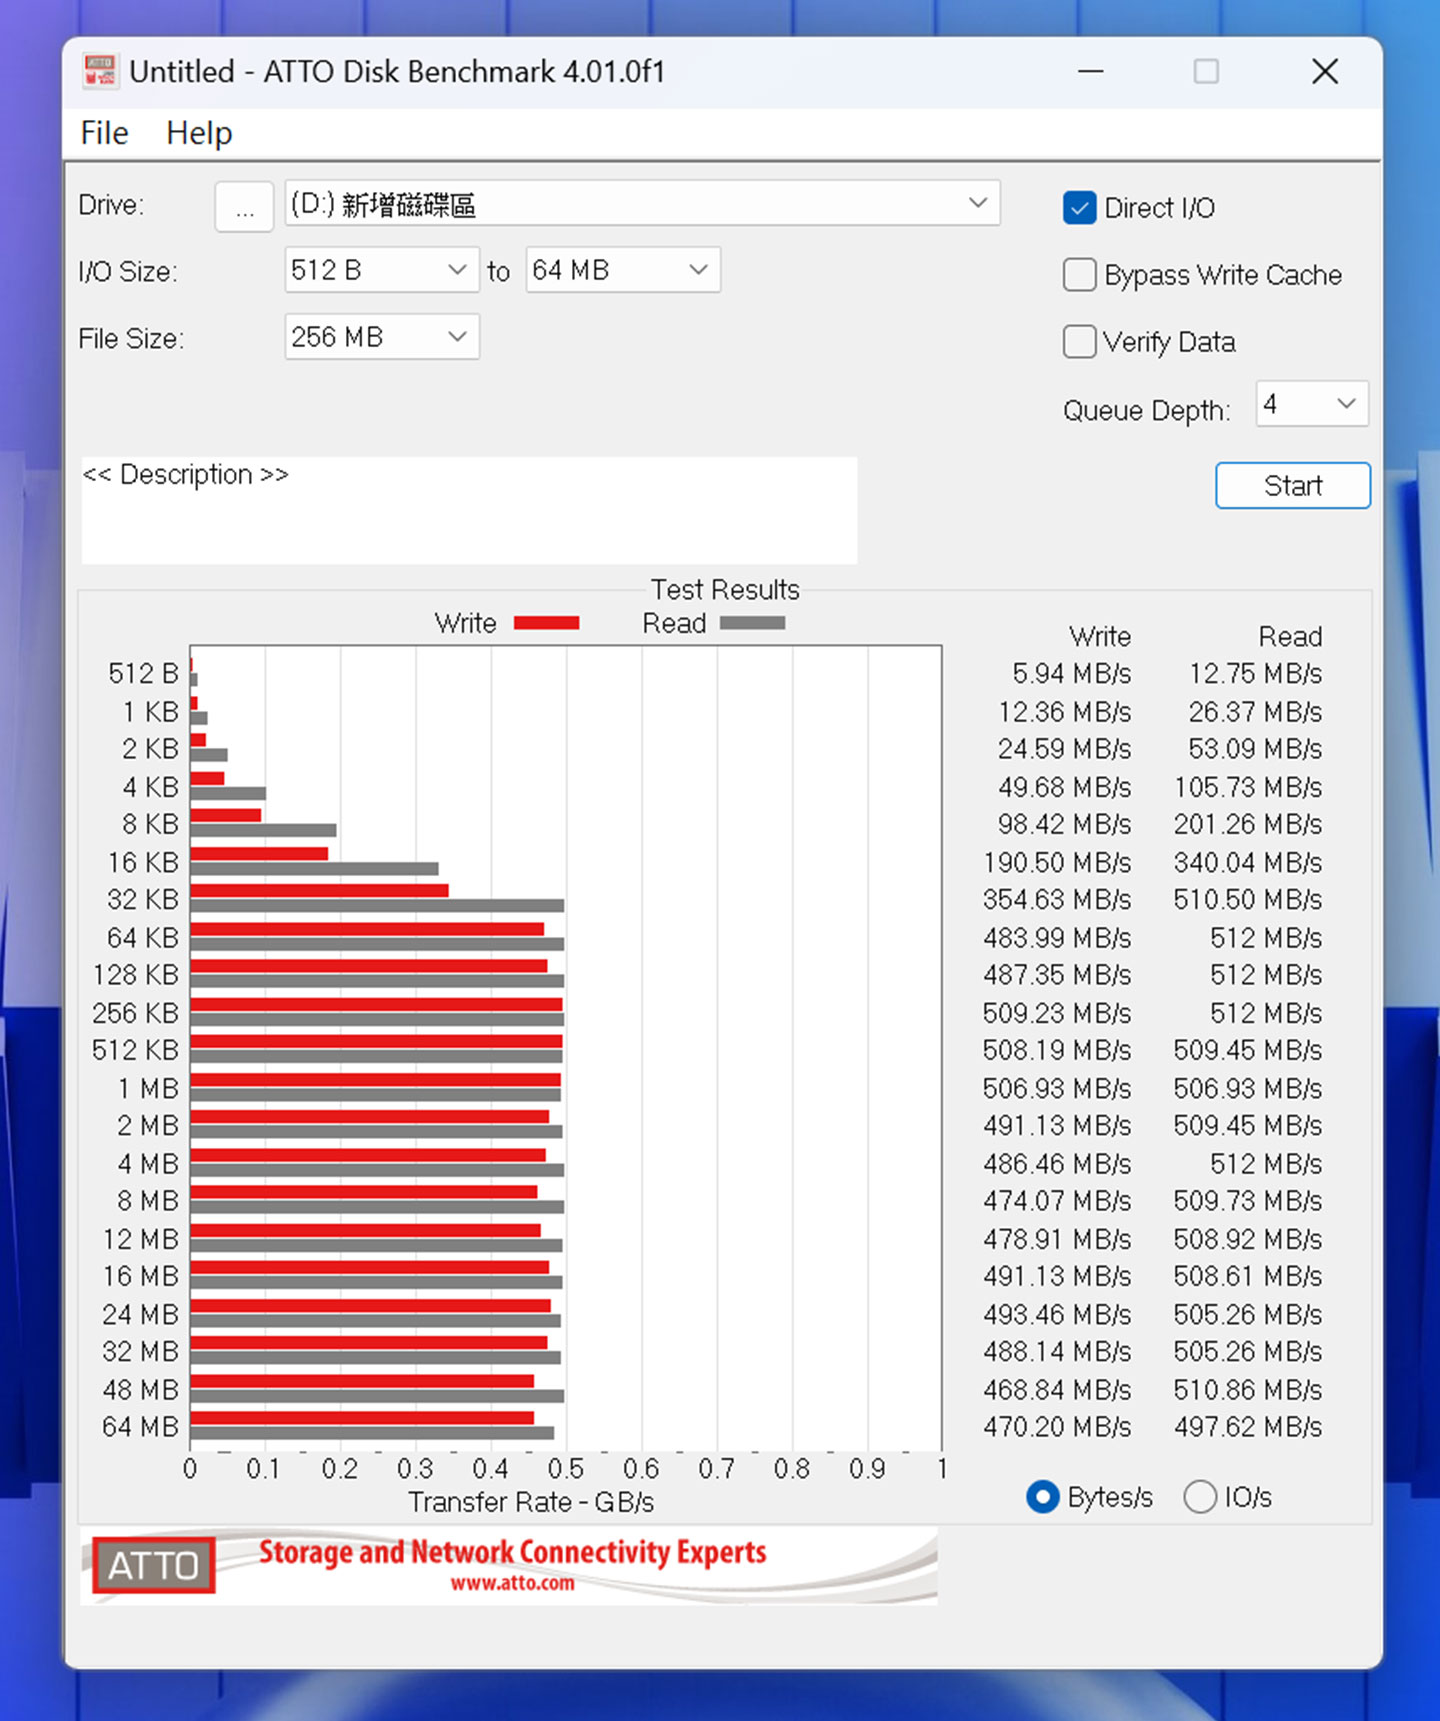1440x1721 pixels.
Task: Expand the Drive selection dropdown
Action: [642, 204]
